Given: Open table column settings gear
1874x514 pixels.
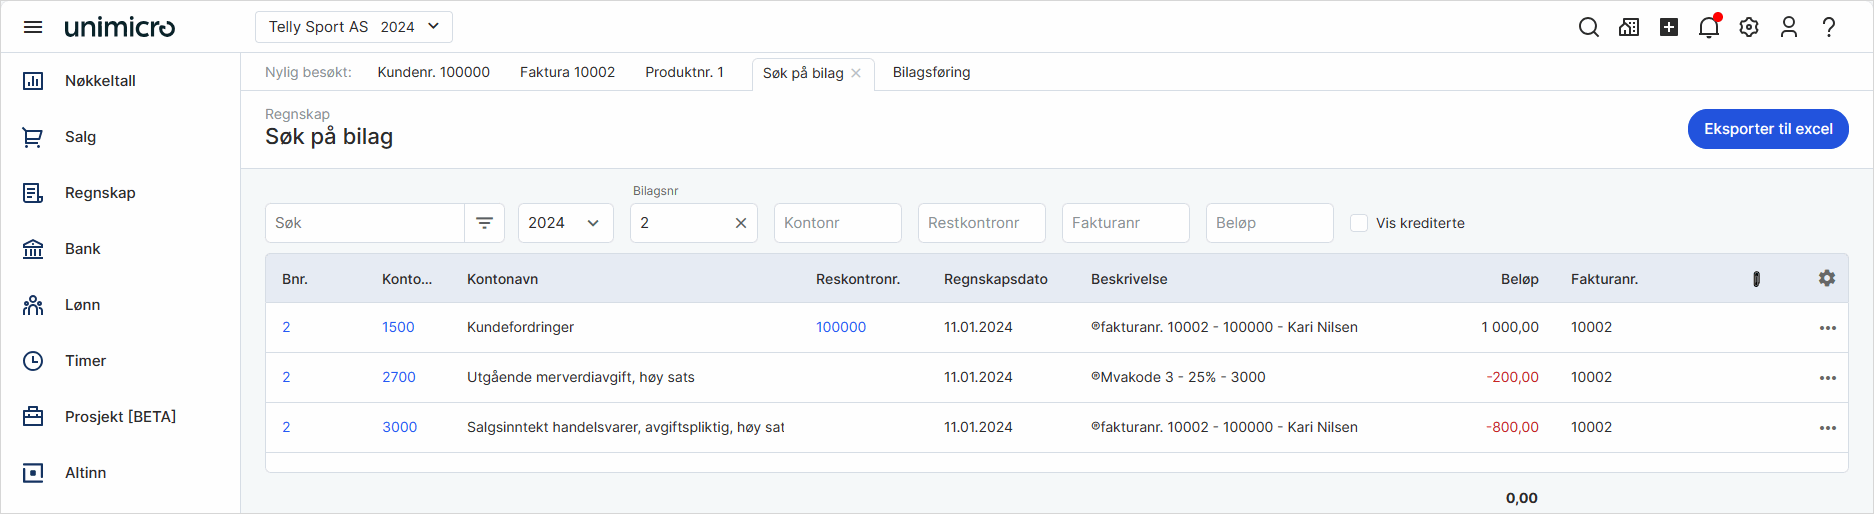Looking at the screenshot, I should pos(1826,279).
